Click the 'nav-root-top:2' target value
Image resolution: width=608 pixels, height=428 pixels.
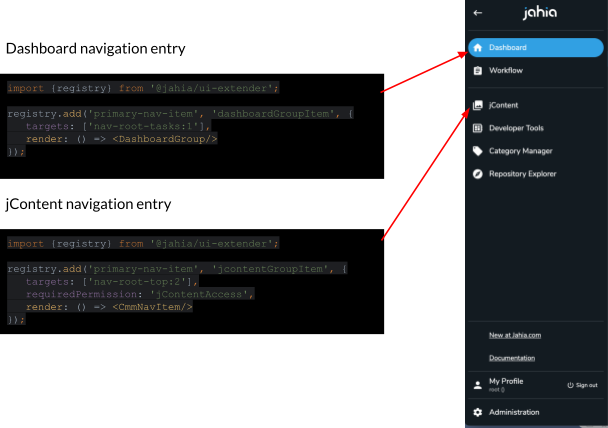pos(137,281)
